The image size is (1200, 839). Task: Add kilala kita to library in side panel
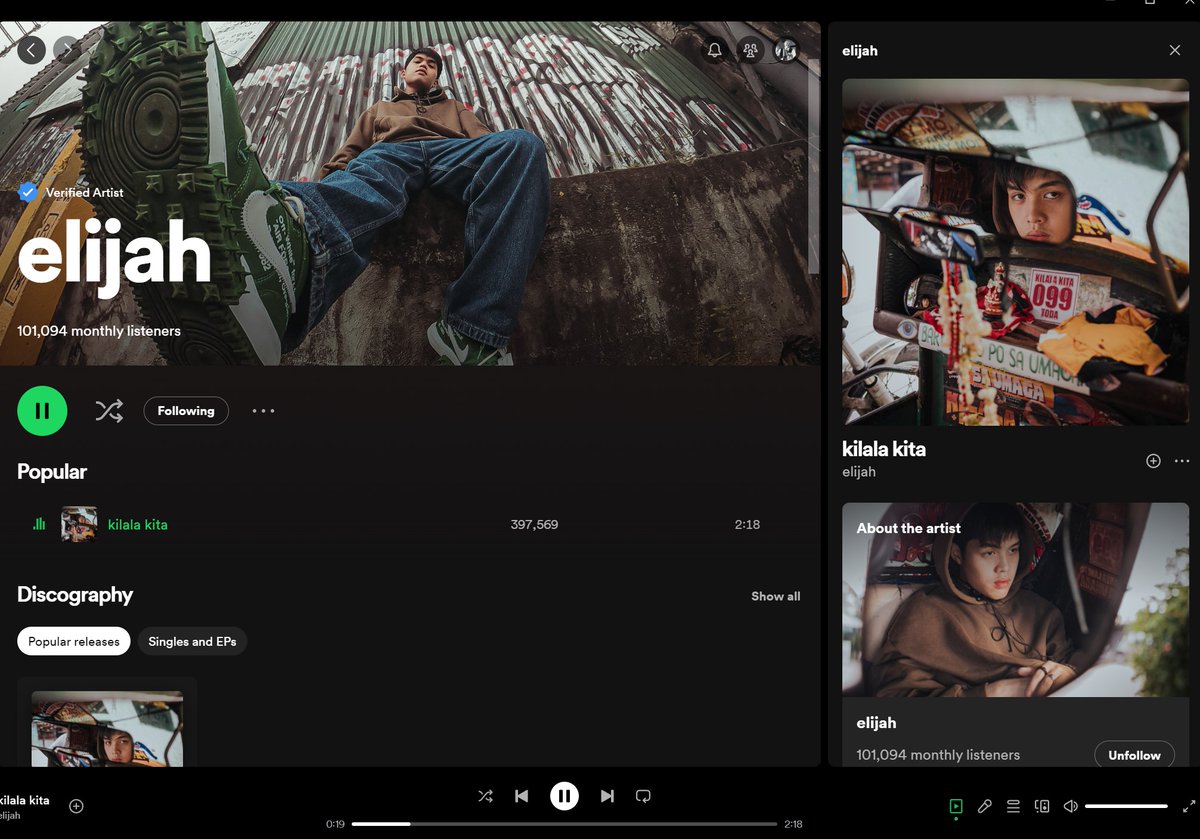pyautogui.click(x=1153, y=461)
